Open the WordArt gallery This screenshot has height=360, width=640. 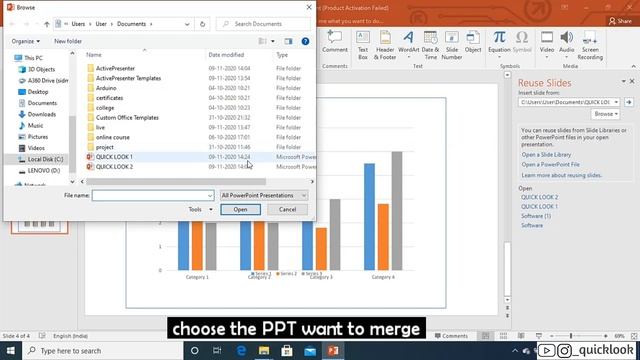pyautogui.click(x=409, y=44)
